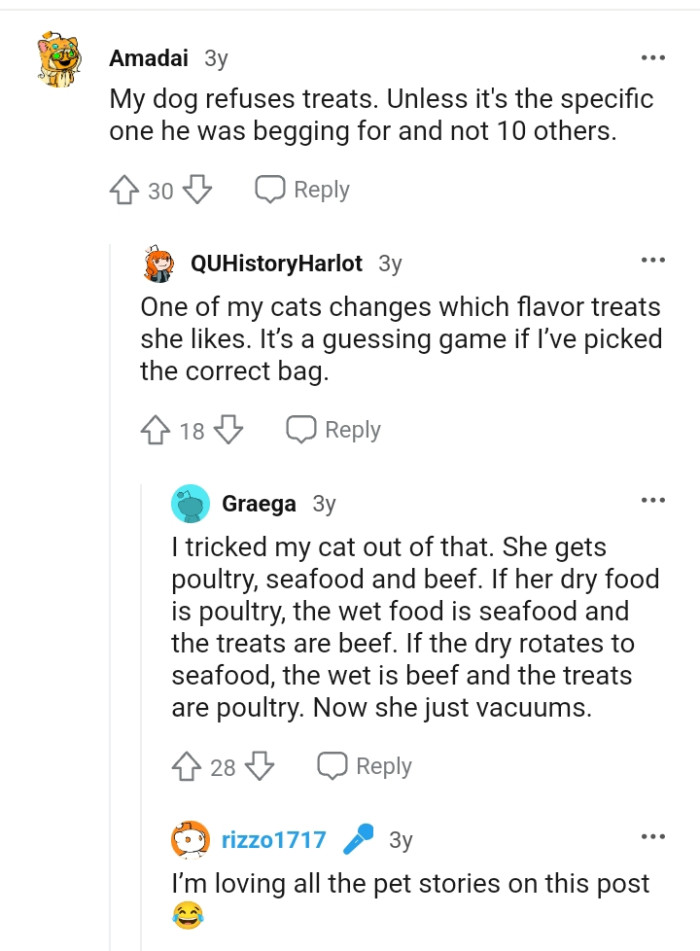Open the overflow menu on Amadai's comment
This screenshot has width=700, height=951.
pyautogui.click(x=652, y=57)
